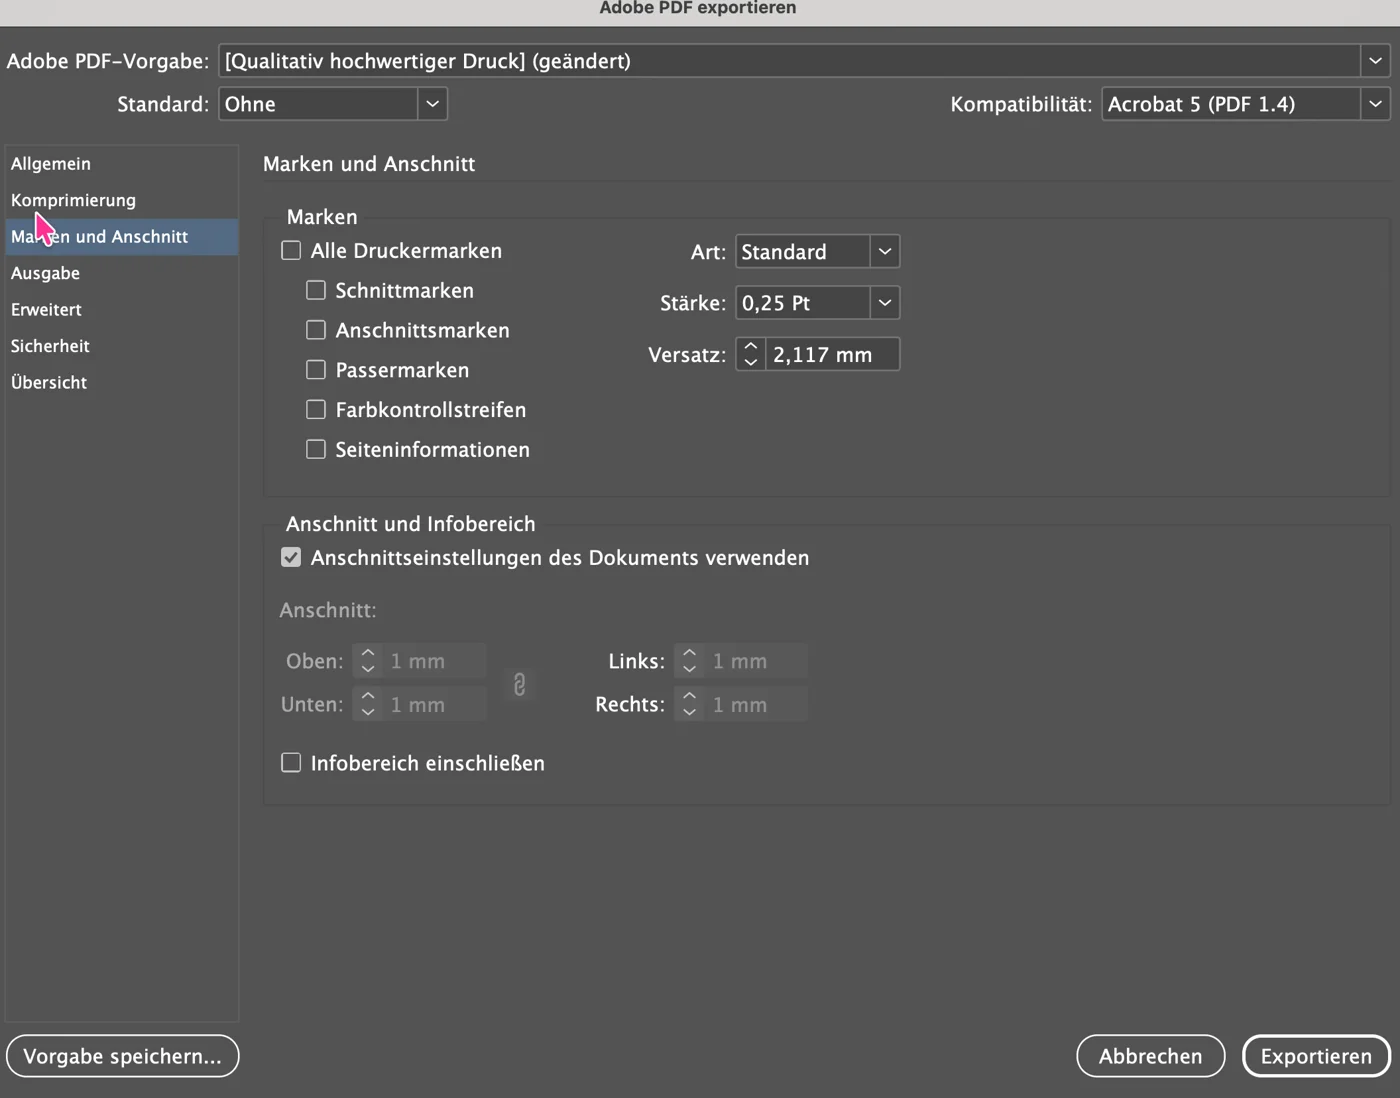Click the Oben stepper arrows

click(x=368, y=661)
